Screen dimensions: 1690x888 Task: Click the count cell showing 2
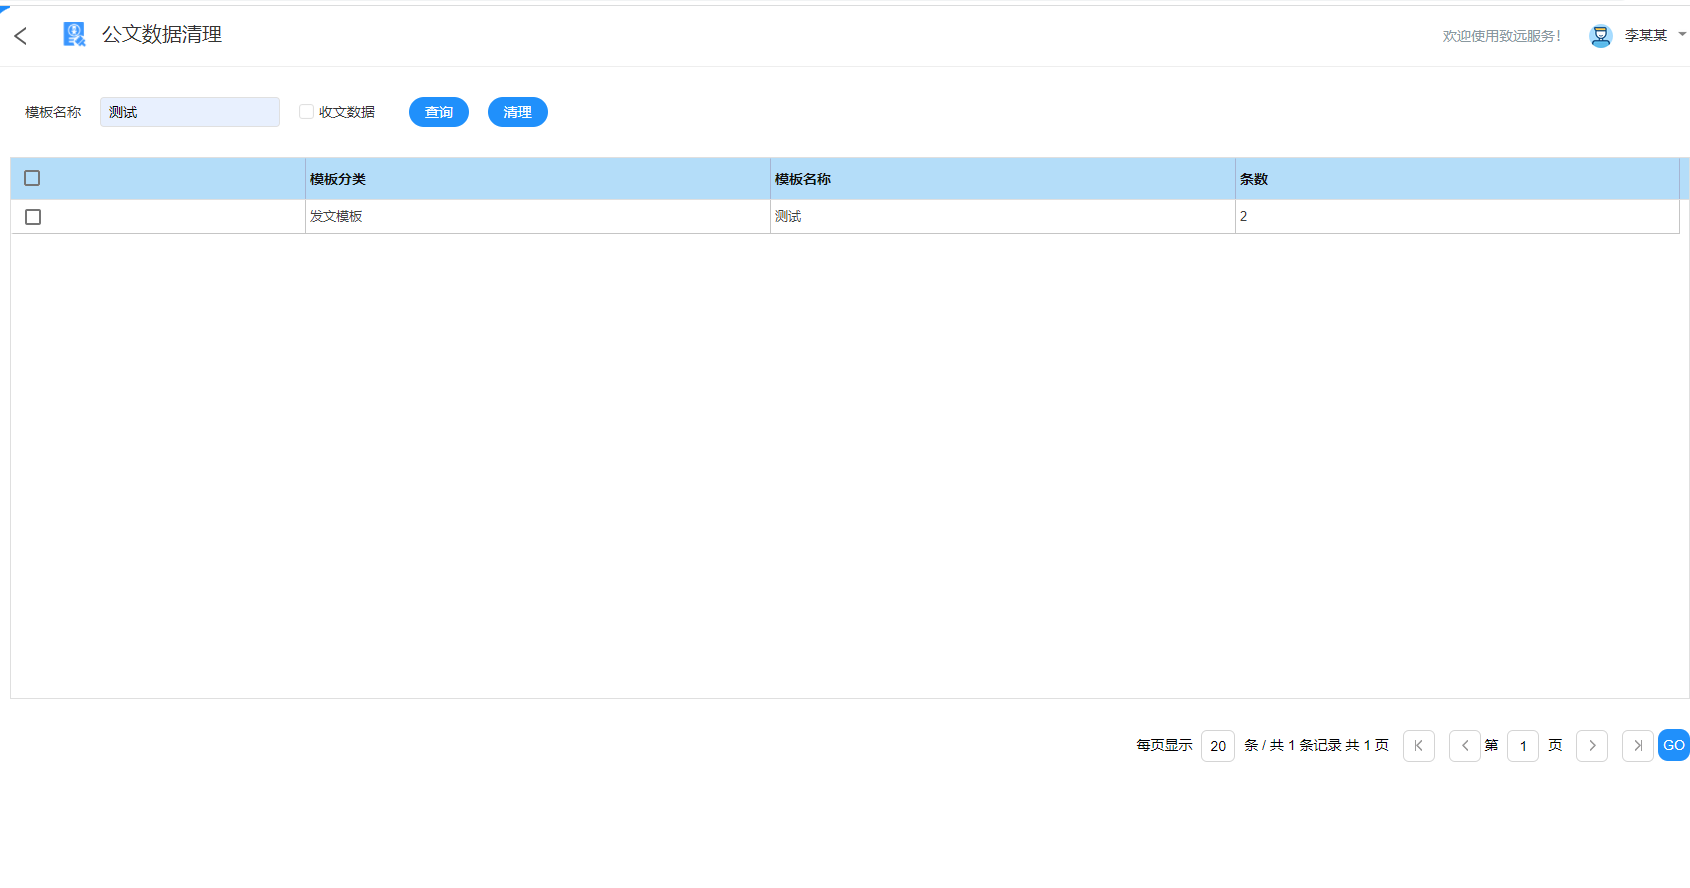(x=1457, y=217)
